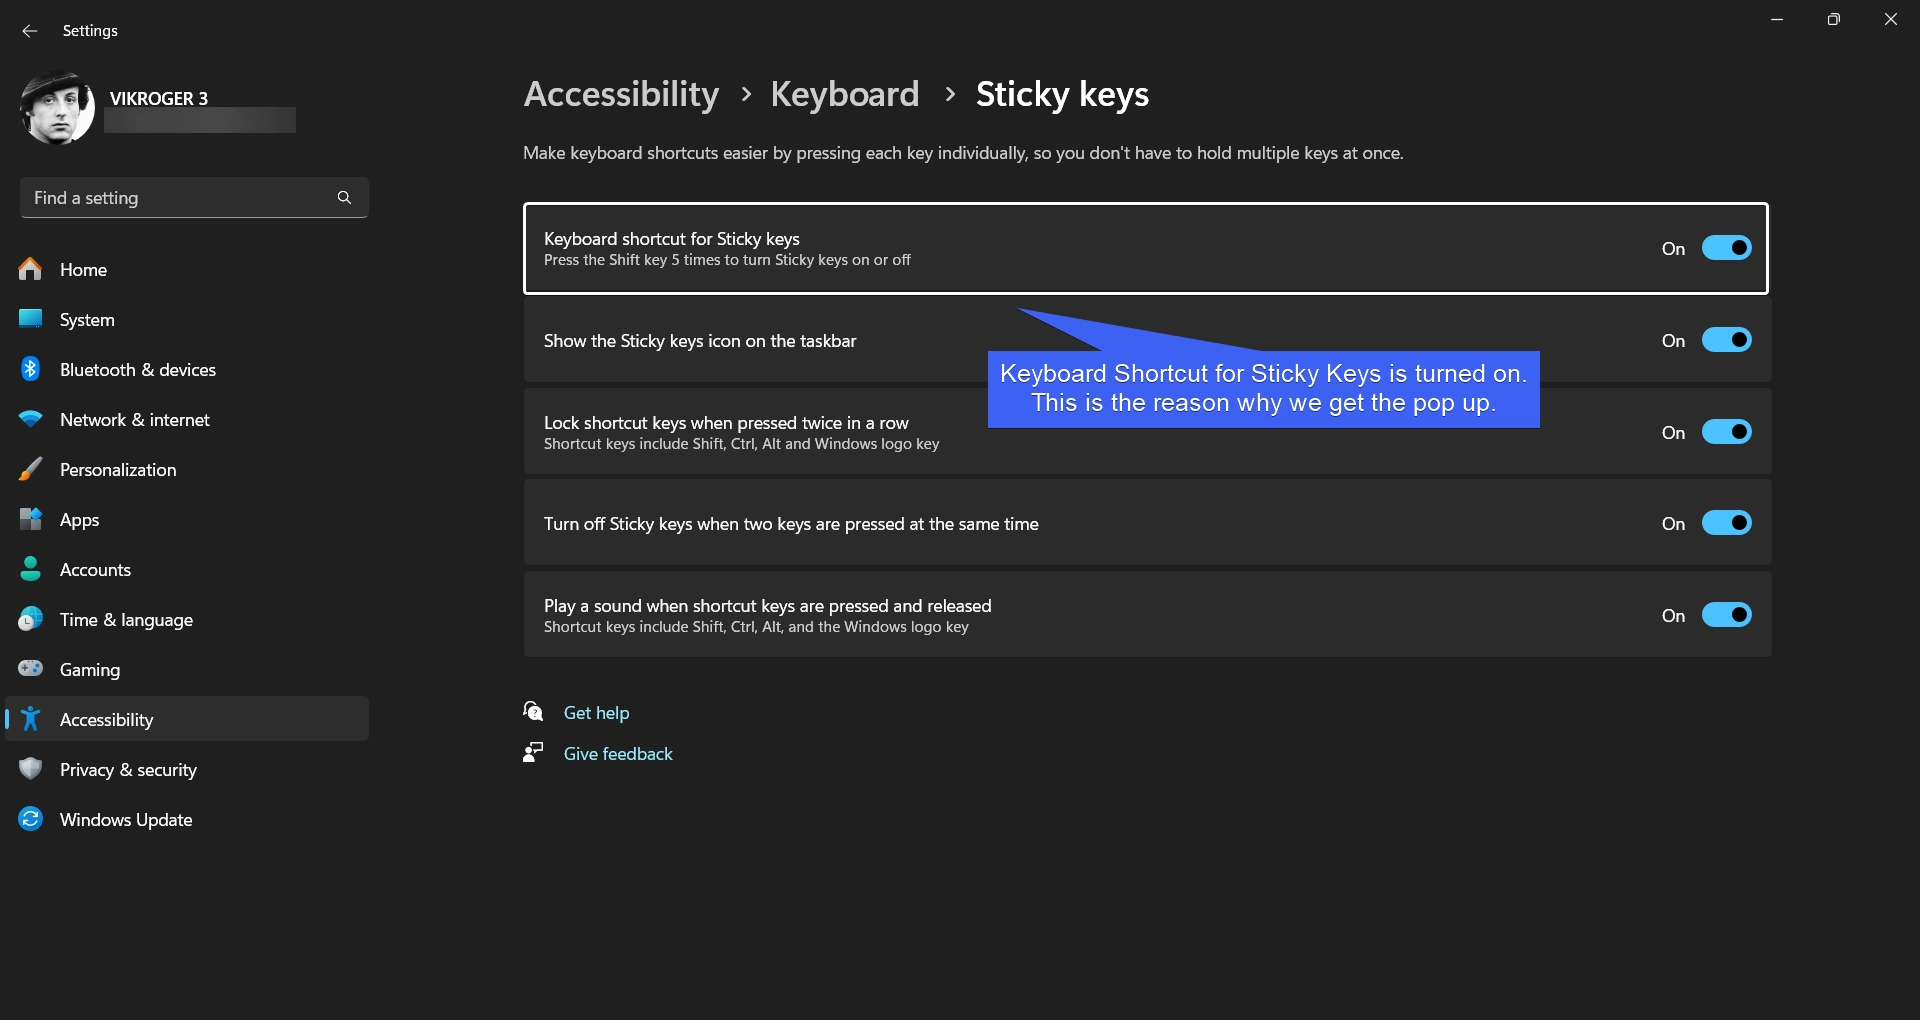1920x1020 pixels.
Task: Open Accounts label in sidebar
Action: tap(95, 570)
